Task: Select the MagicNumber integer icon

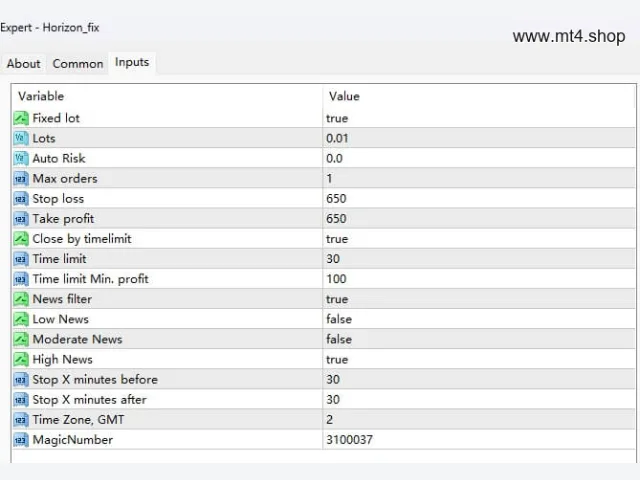Action: coord(21,440)
